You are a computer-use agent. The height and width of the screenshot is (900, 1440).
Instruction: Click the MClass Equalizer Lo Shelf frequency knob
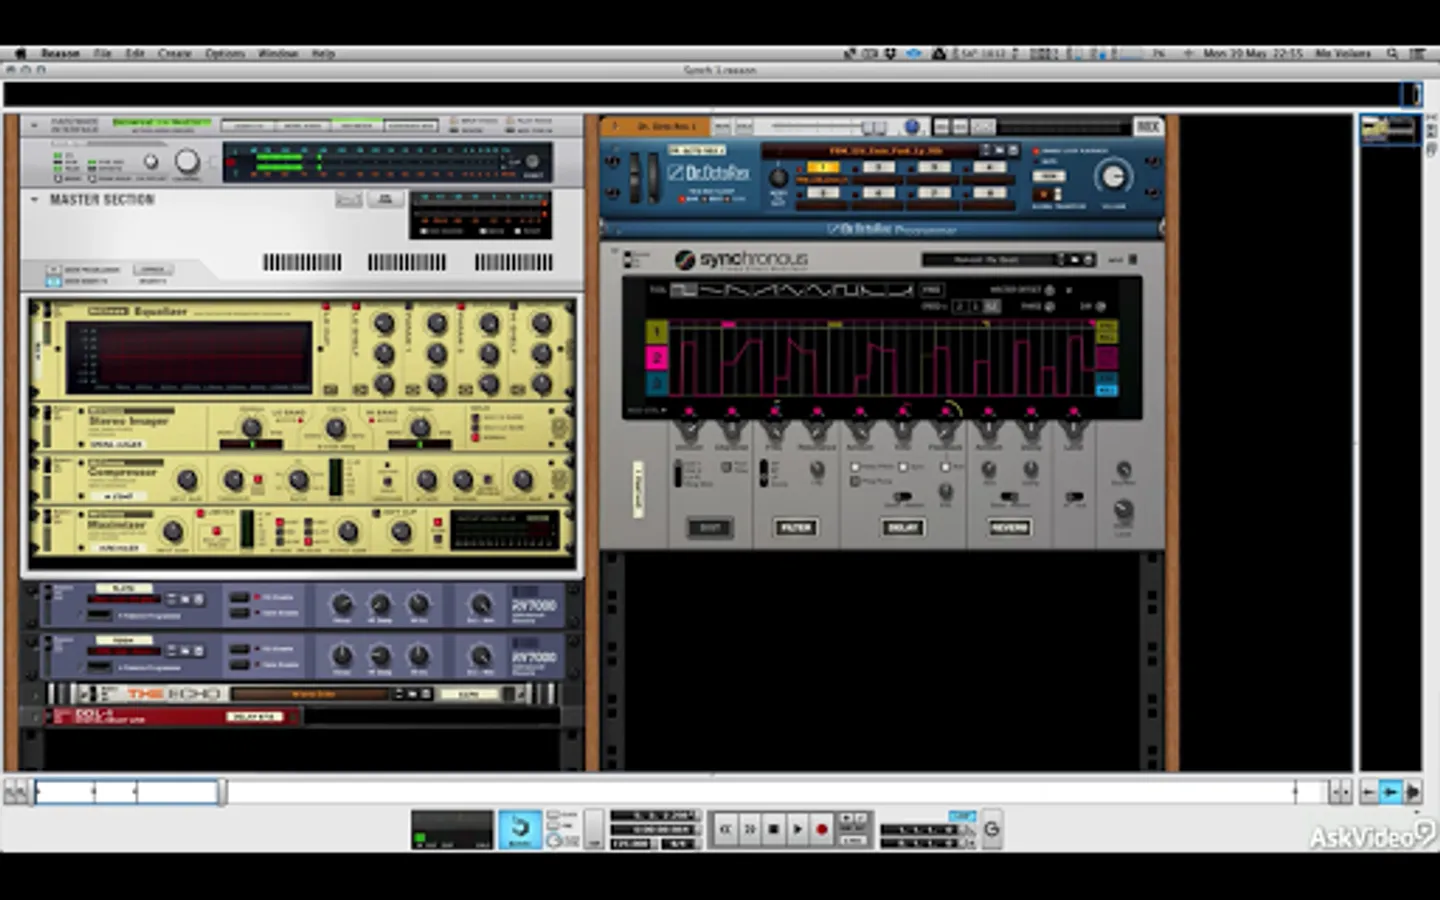pyautogui.click(x=383, y=324)
